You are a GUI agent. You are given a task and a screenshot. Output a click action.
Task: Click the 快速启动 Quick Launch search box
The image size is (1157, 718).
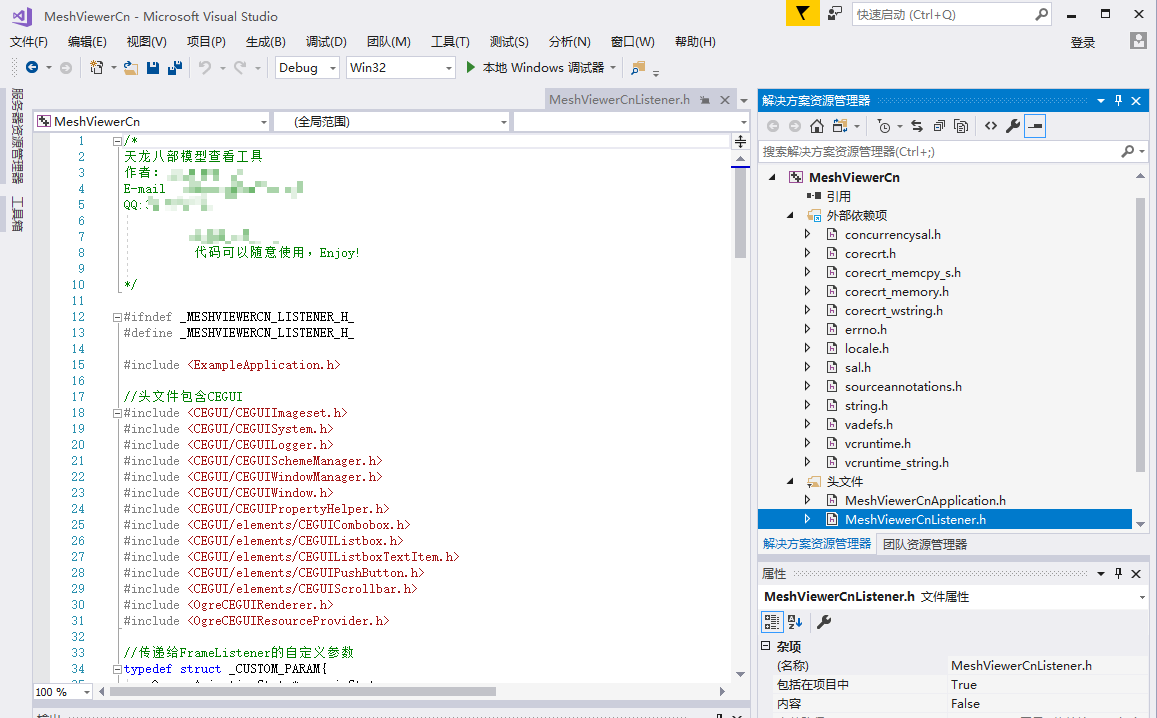point(940,15)
